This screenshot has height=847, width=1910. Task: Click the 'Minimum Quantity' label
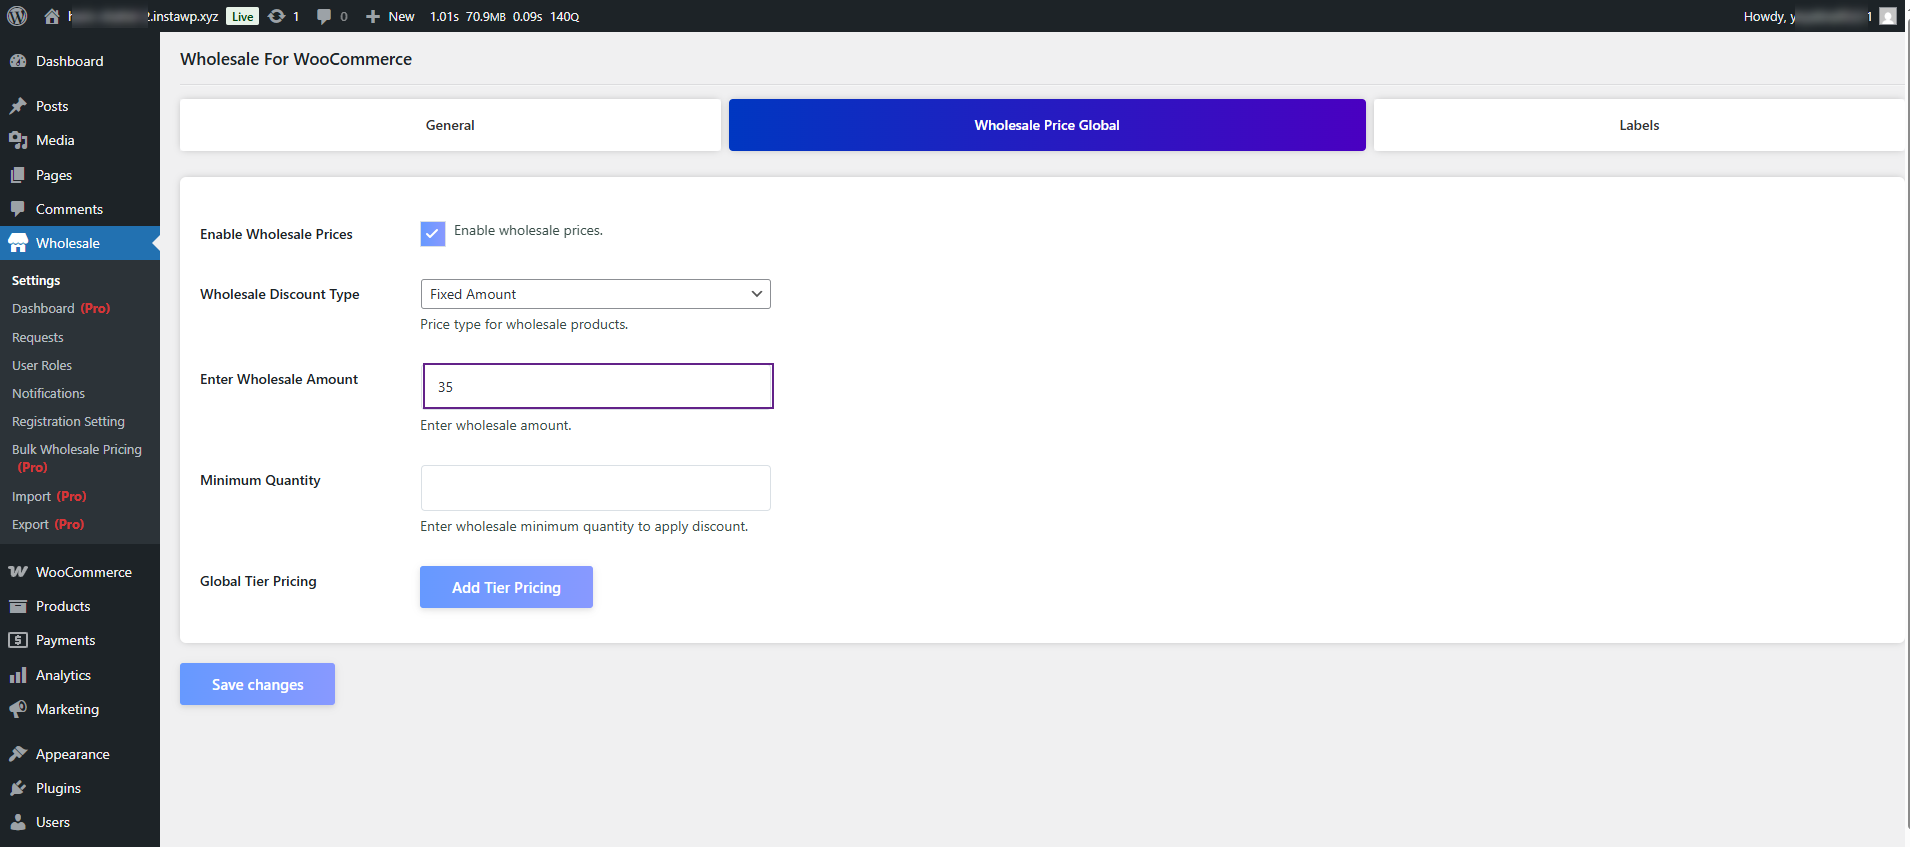tap(260, 480)
